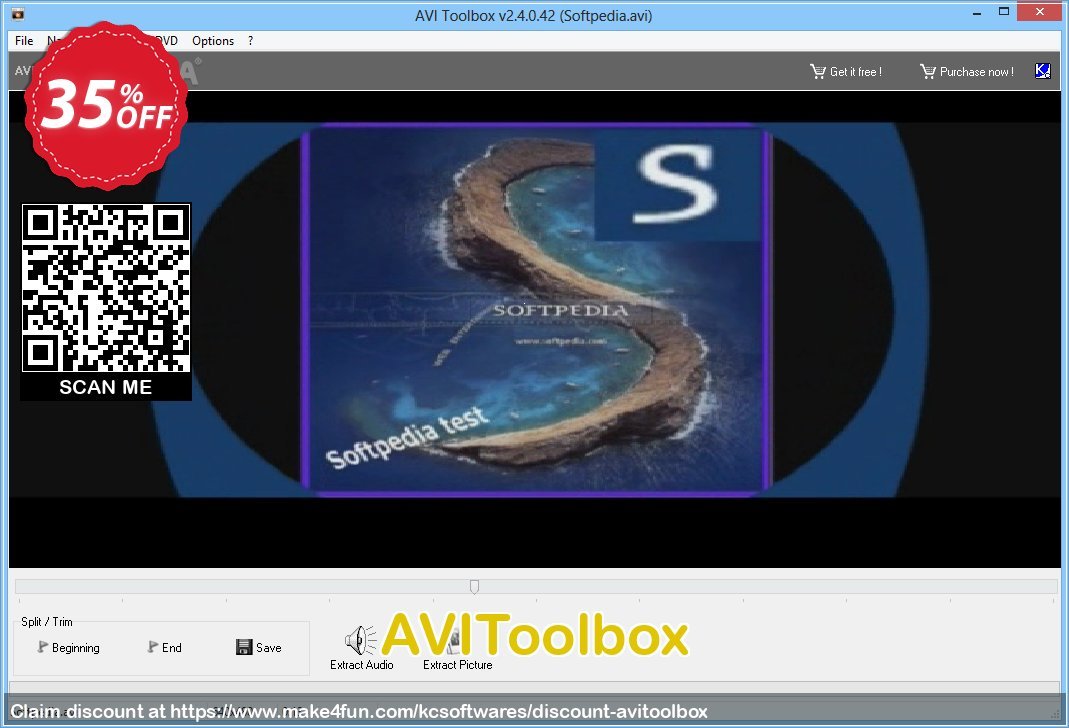
Task: Click the Extract Audio speaker icon
Action: tap(360, 640)
